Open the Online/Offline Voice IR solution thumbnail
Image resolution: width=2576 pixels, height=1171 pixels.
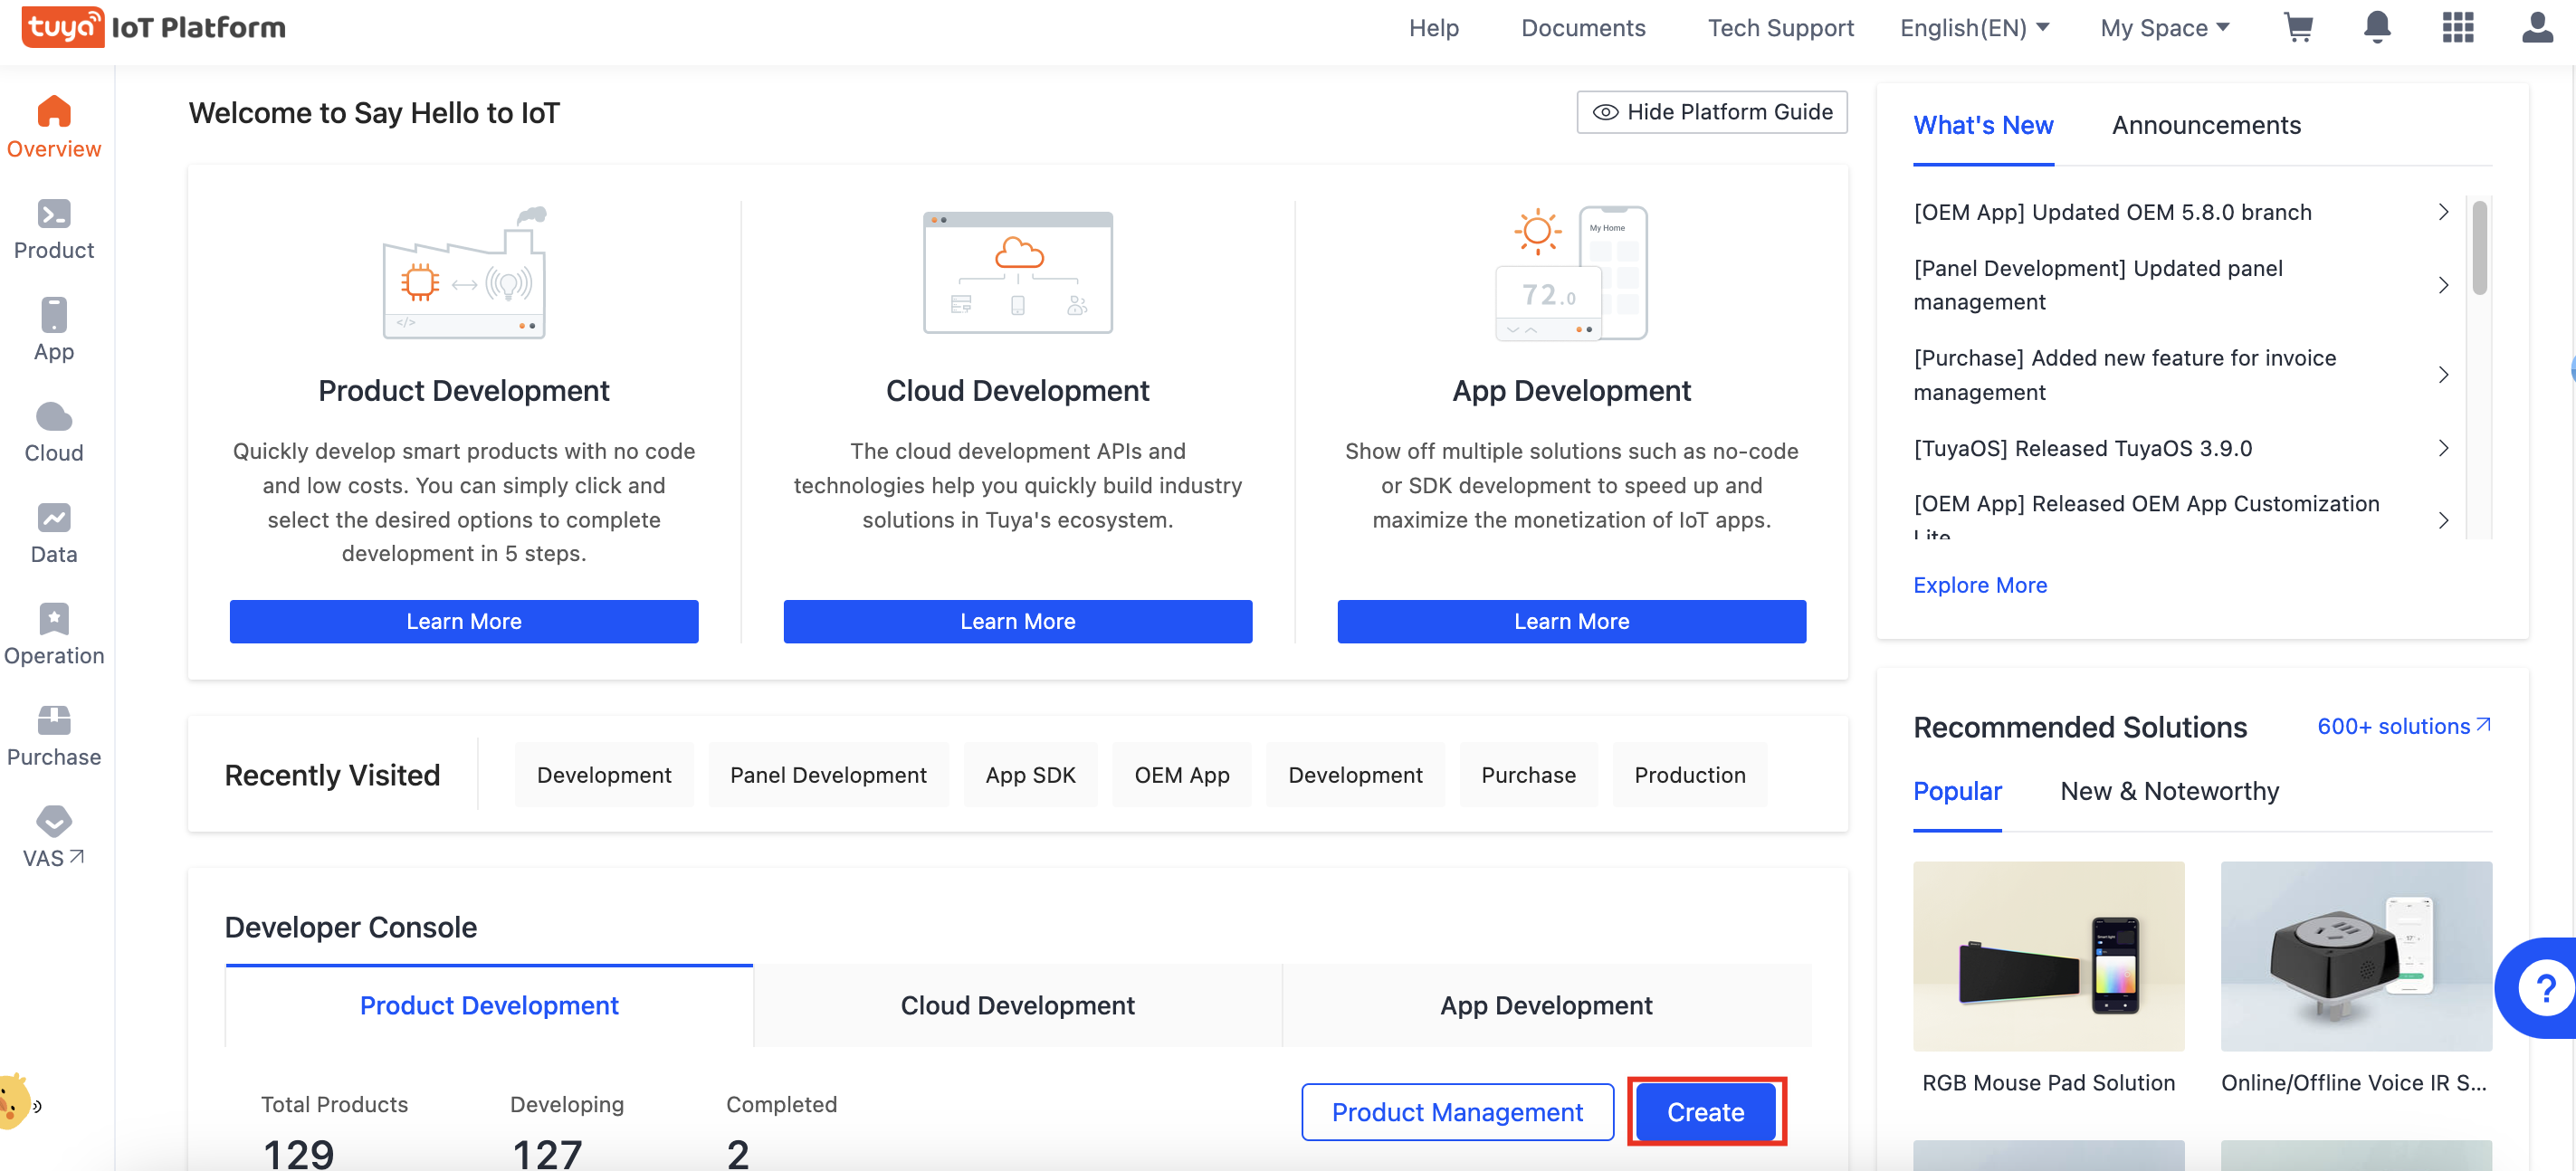coord(2356,956)
